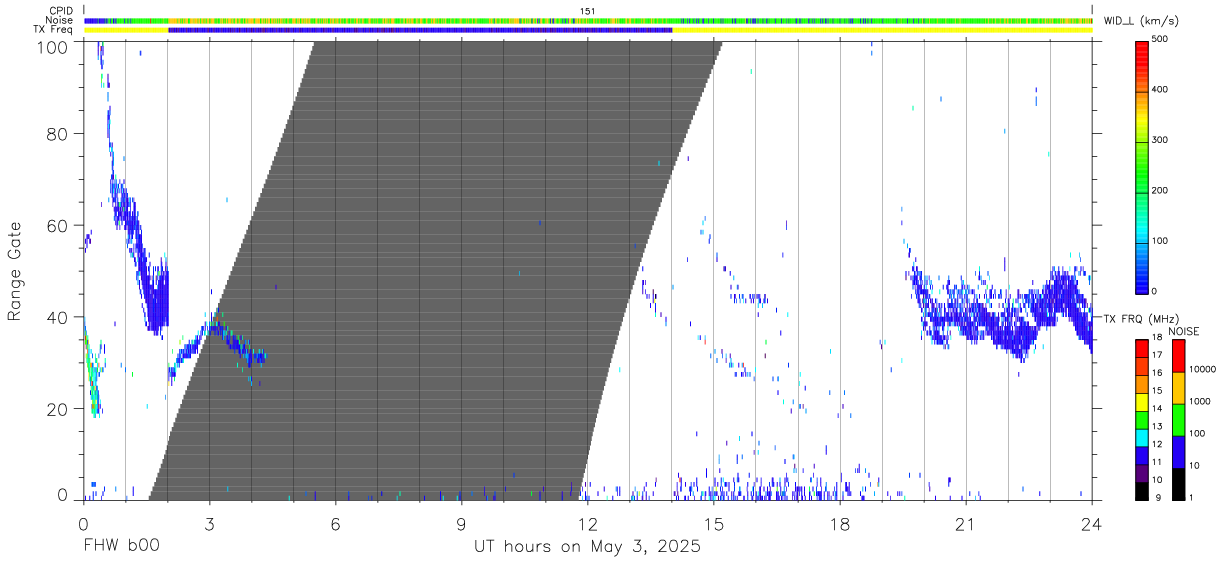Click the Noise strip above the plot
The image size is (1228, 567).
[x=588, y=20]
